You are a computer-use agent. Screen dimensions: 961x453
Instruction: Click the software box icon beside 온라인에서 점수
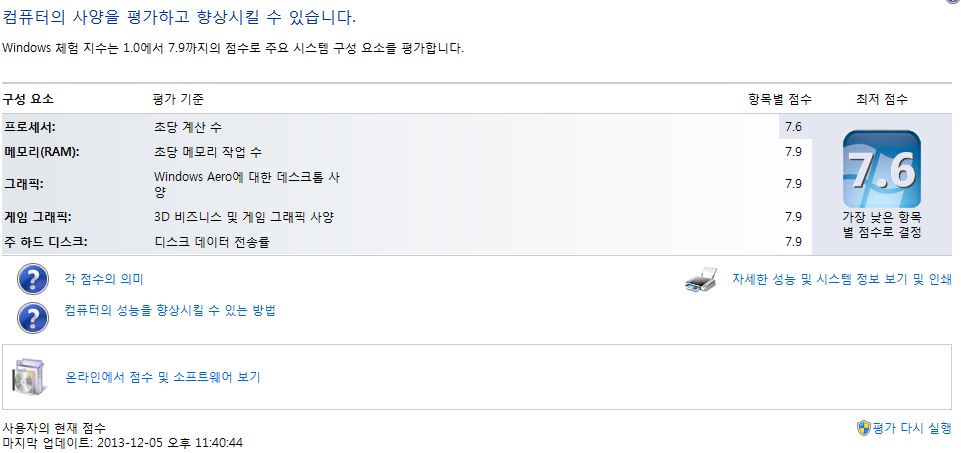(x=28, y=376)
